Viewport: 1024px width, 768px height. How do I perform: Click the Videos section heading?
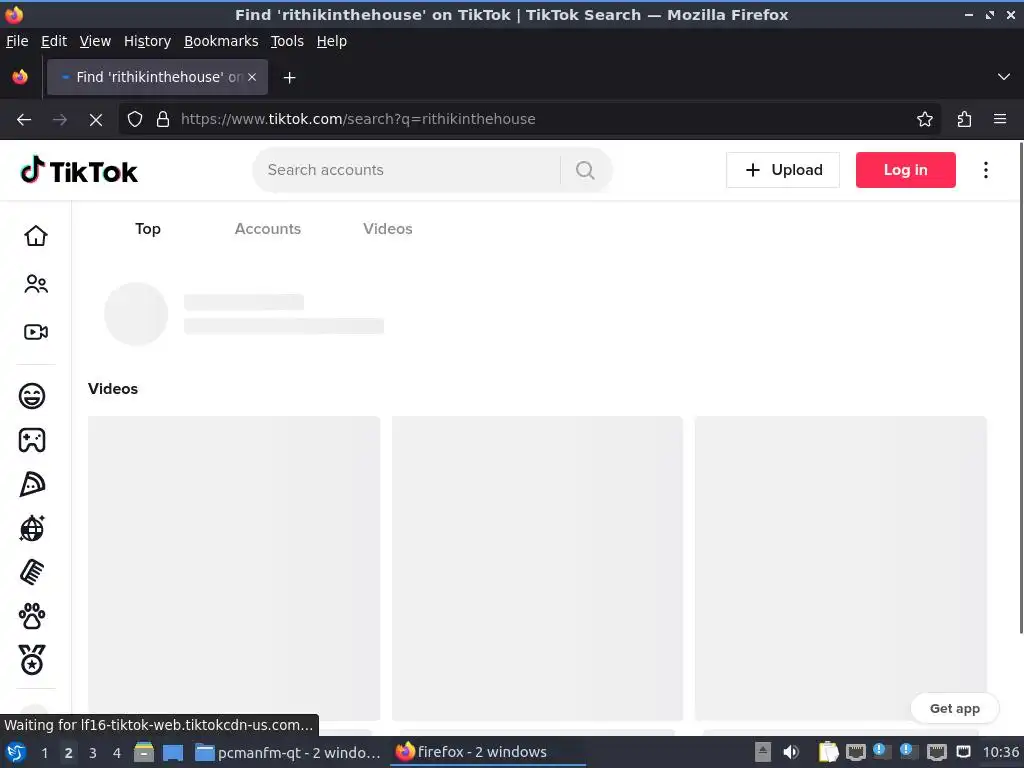click(113, 389)
